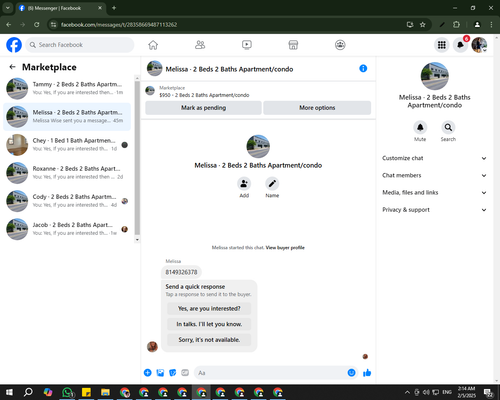Open the Facebook Home icon
The width and height of the screenshot is (500, 400).
153,45
